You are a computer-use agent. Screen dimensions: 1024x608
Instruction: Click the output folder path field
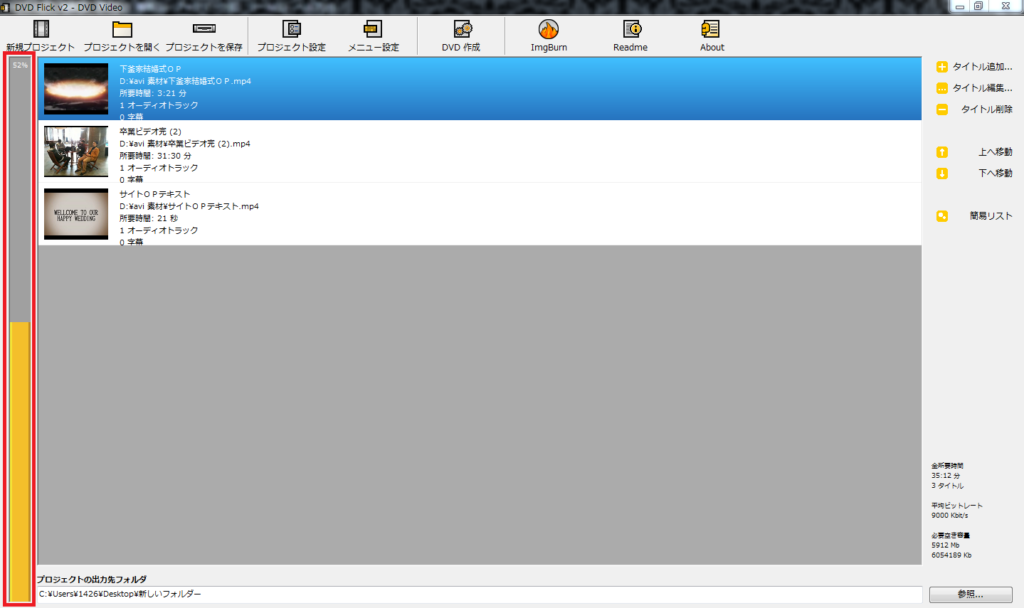479,594
